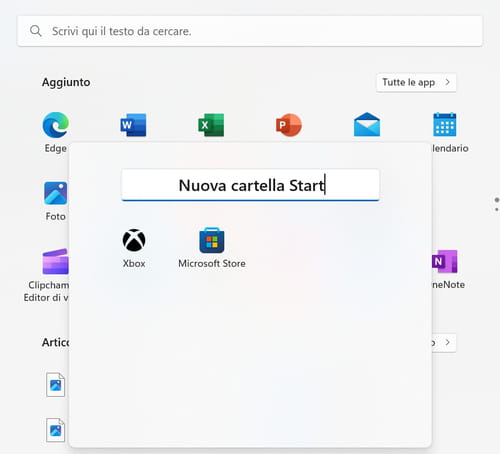Image resolution: width=500 pixels, height=454 pixels.
Task: Click the 'Aggiunto' section heading
Action: (66, 82)
